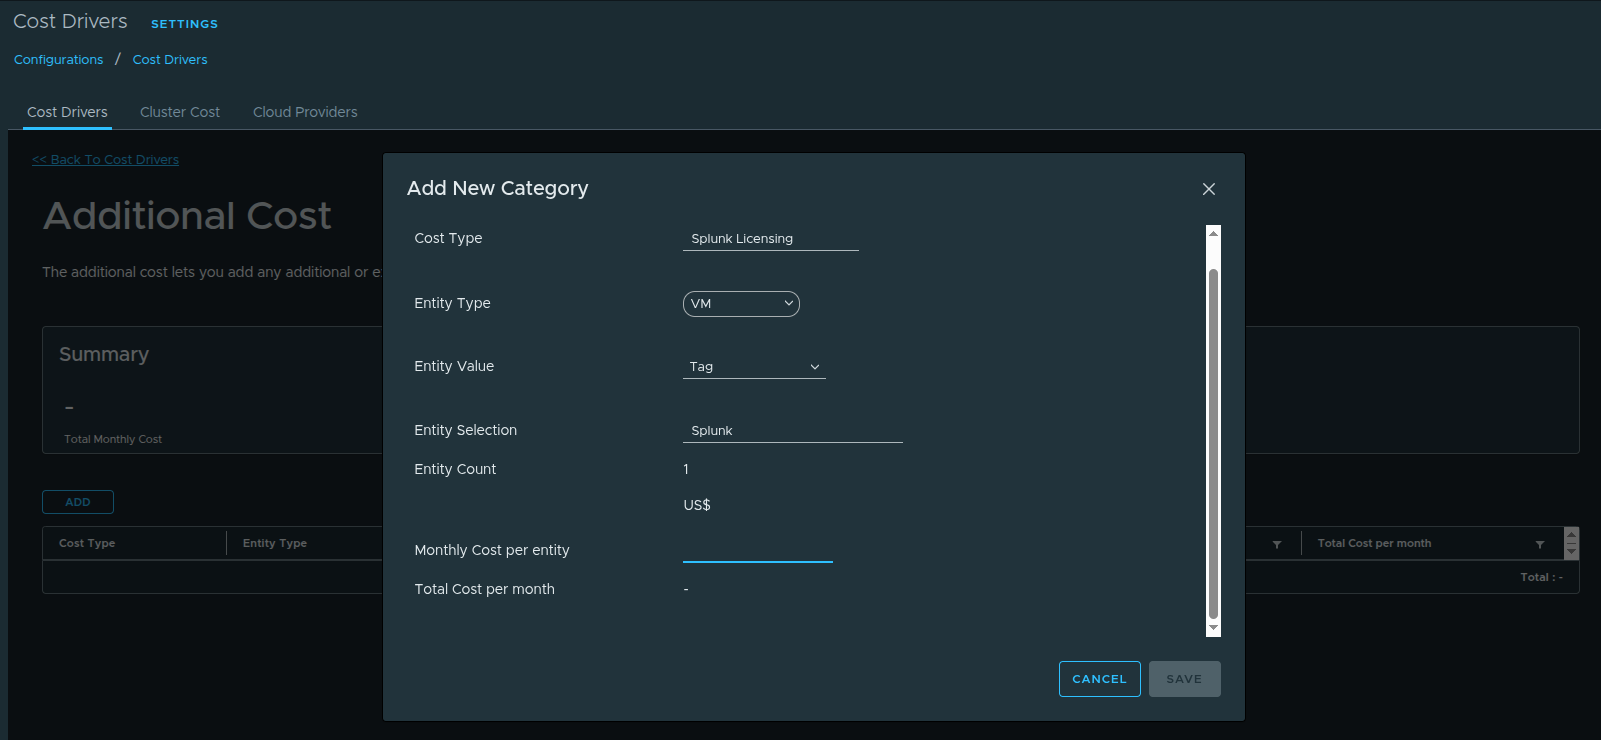Image resolution: width=1601 pixels, height=740 pixels.
Task: Close the Add New Category dialog
Action: [x=1208, y=189]
